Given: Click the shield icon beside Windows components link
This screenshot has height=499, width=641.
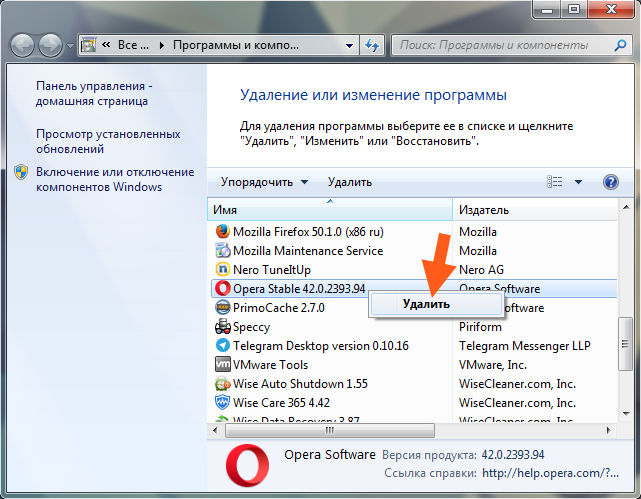Looking at the screenshot, I should pyautogui.click(x=21, y=172).
